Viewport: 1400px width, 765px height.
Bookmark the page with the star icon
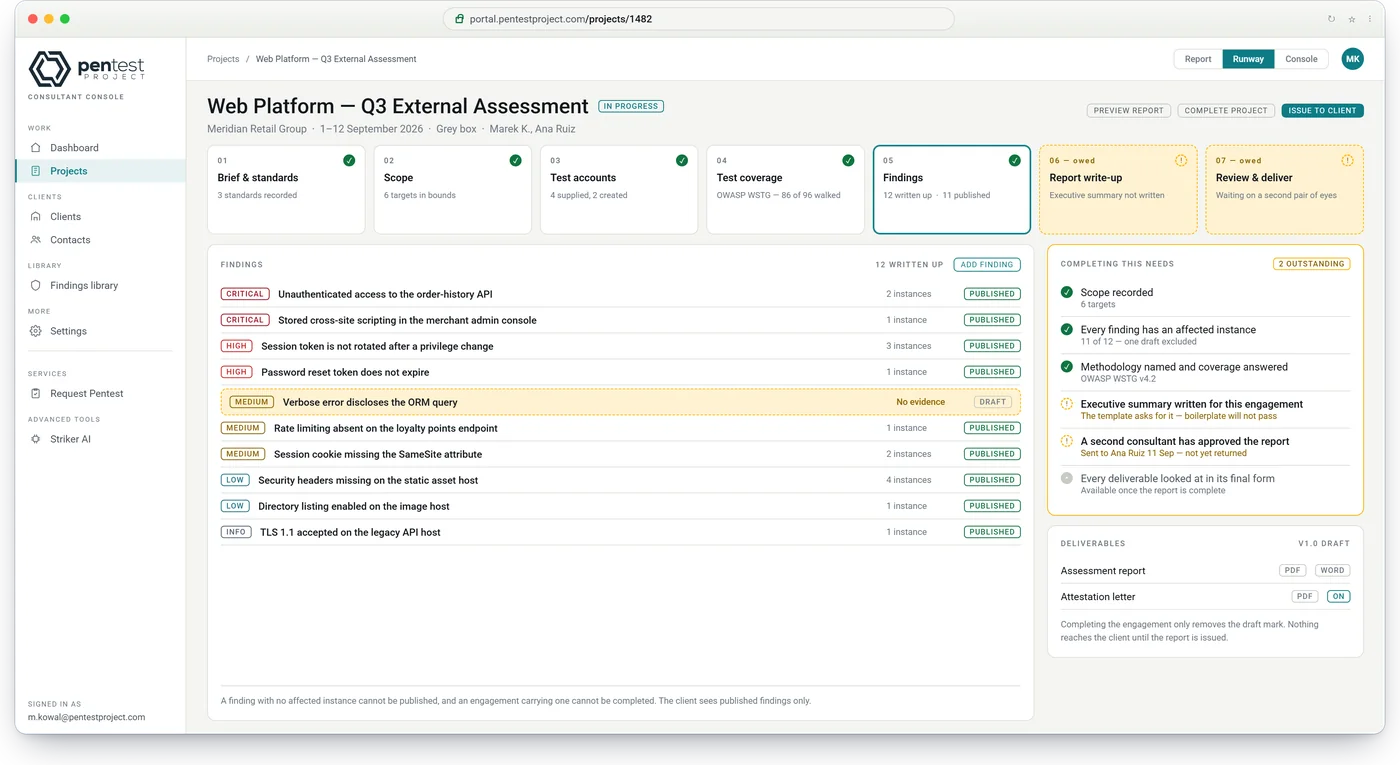point(1352,19)
